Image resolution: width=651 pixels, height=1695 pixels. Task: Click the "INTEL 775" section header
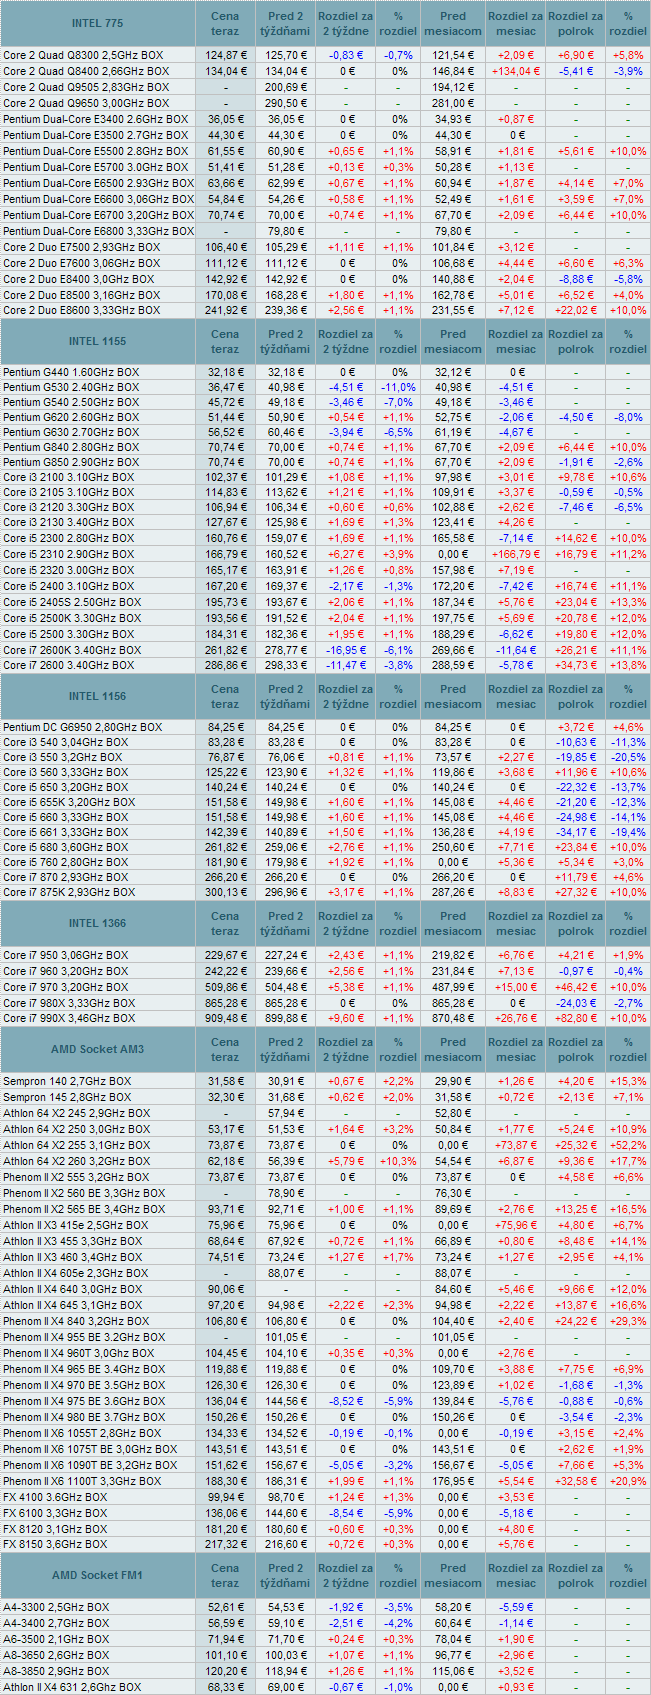tap(98, 23)
